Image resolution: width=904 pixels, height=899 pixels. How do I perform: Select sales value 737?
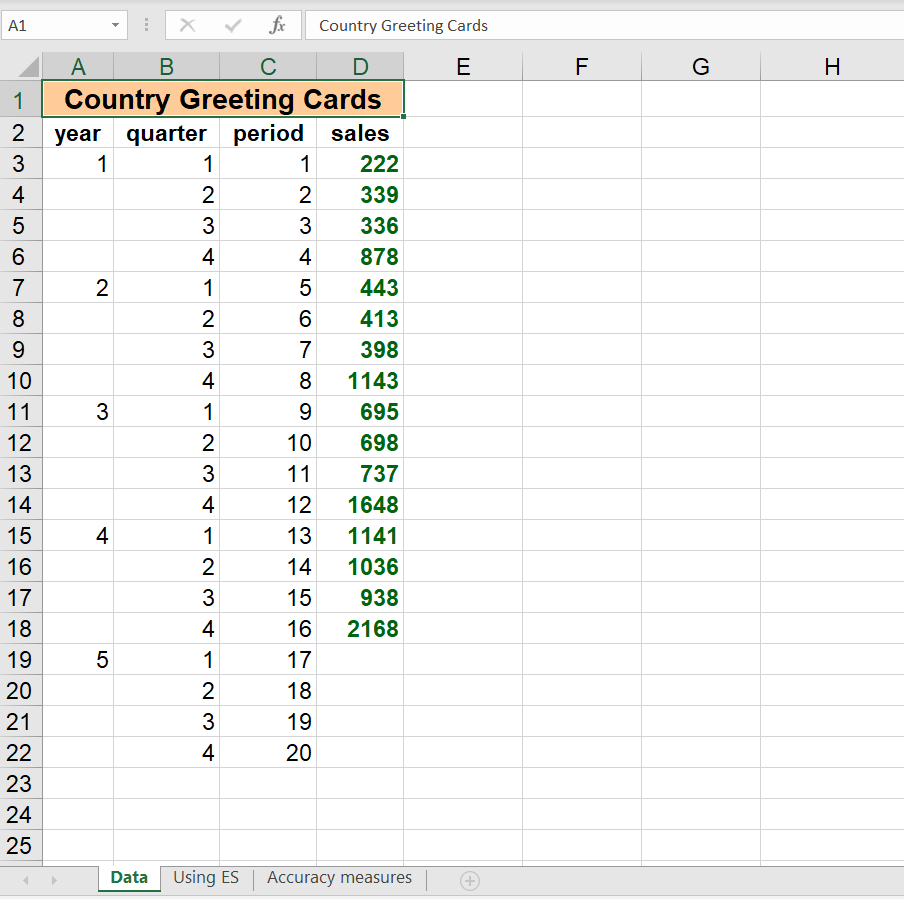(360, 473)
